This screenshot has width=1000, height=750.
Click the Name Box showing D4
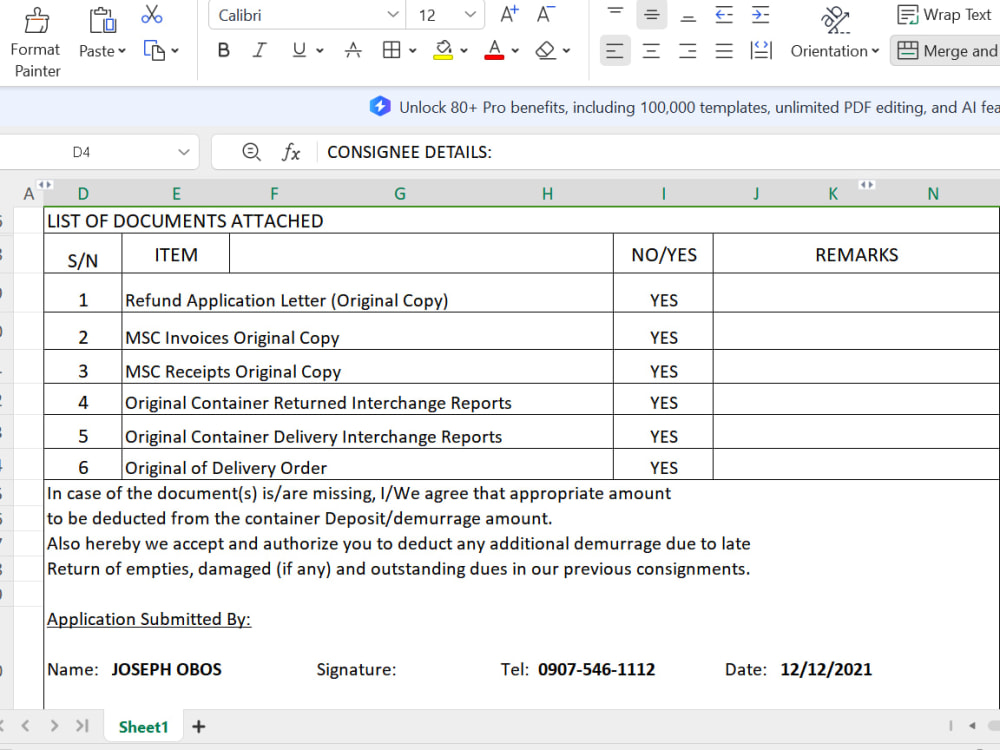(x=81, y=152)
